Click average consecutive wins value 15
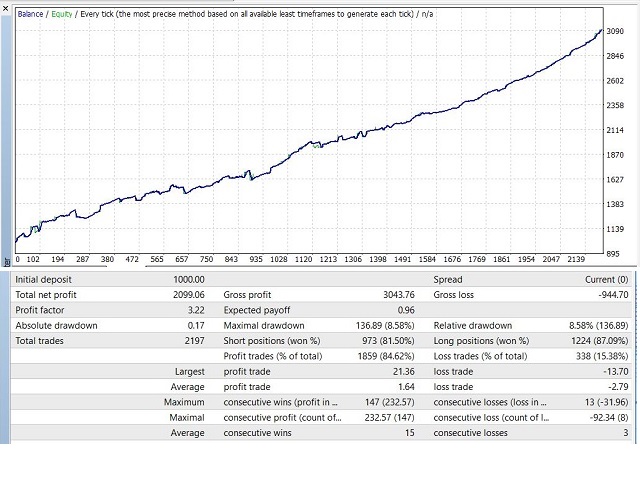The height and width of the screenshot is (480, 640). coord(410,433)
